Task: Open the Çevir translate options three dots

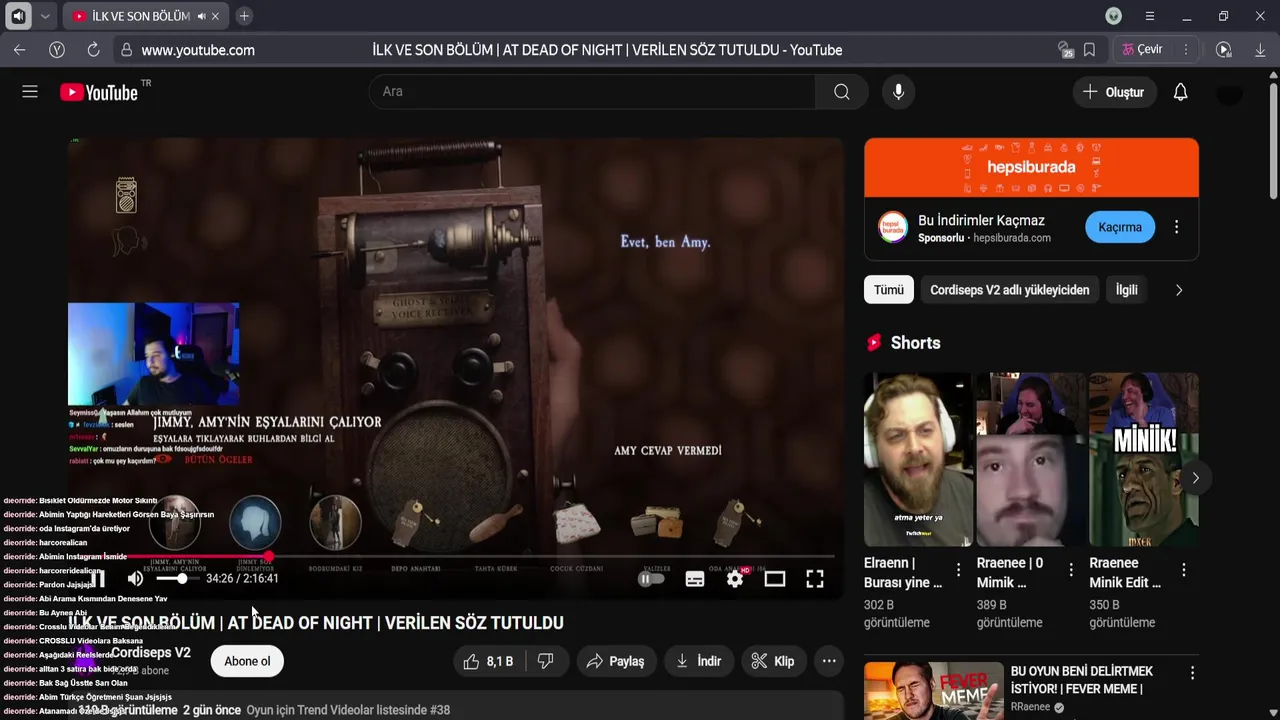Action: pyautogui.click(x=1185, y=50)
